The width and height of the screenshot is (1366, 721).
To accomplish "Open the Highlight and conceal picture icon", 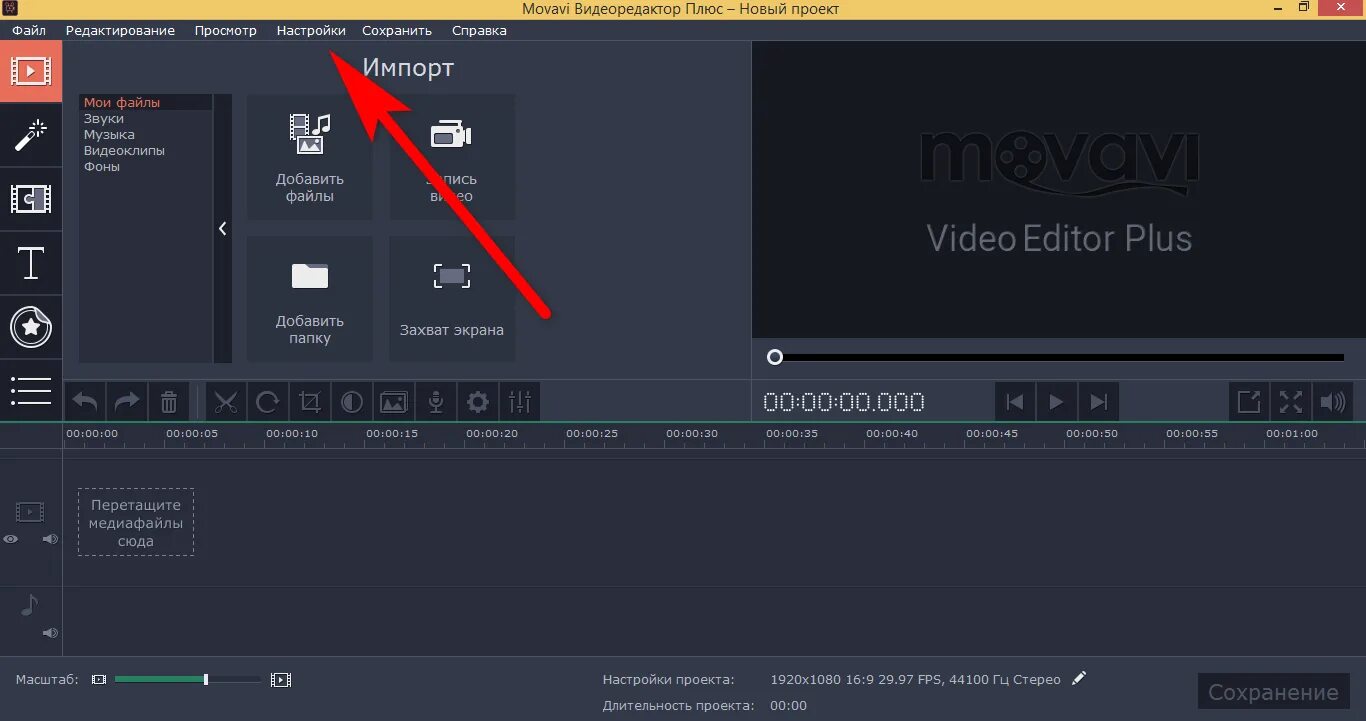I will click(394, 402).
